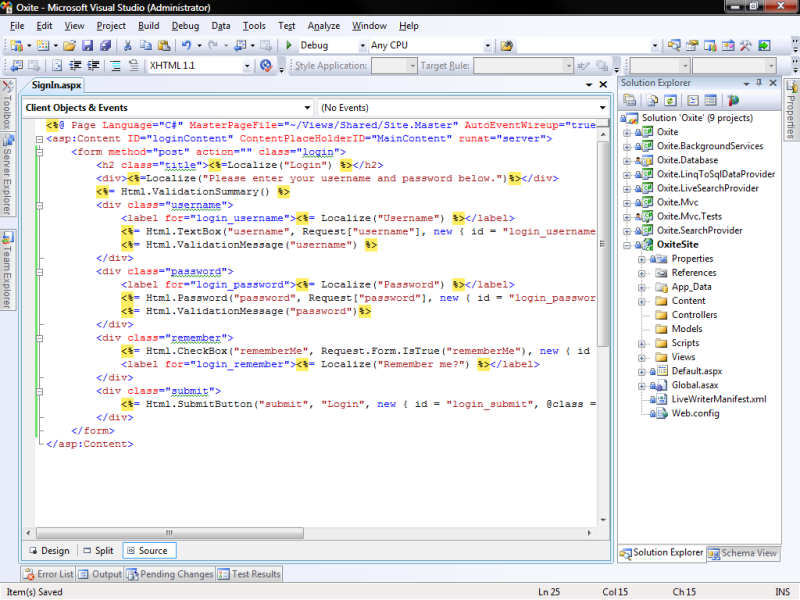Click the Cut scissors icon

(128, 45)
